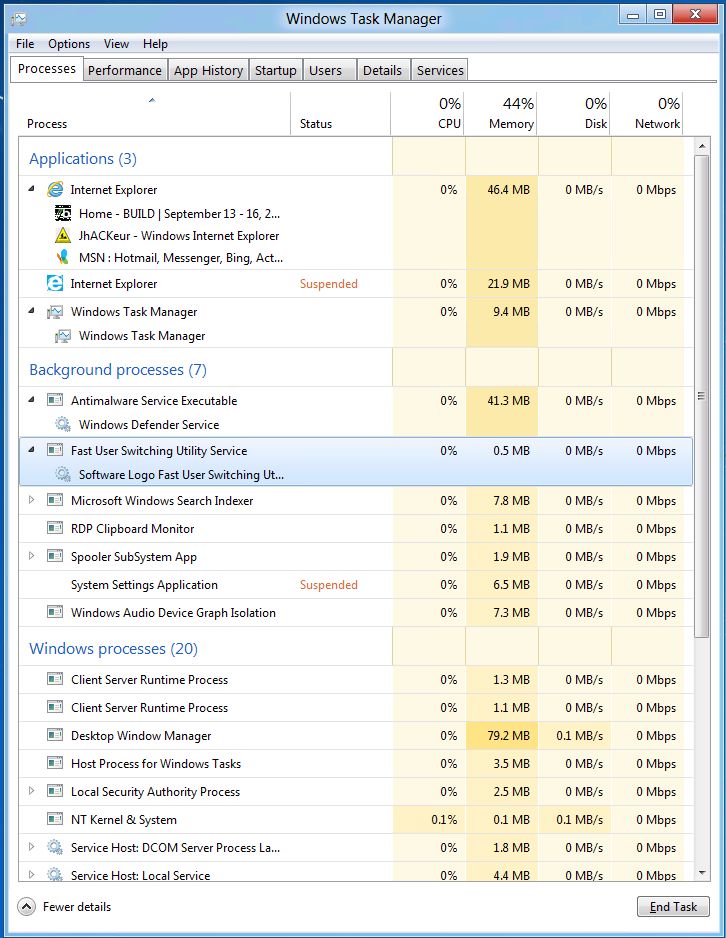Click the Home - BUILD page icon

63,214
